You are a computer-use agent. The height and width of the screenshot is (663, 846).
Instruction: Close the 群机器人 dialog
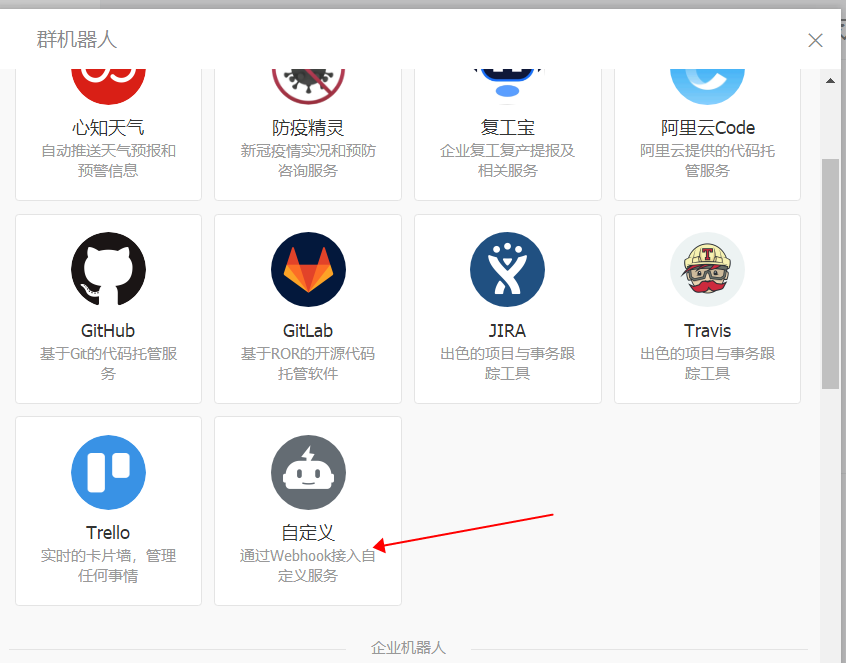point(815,40)
